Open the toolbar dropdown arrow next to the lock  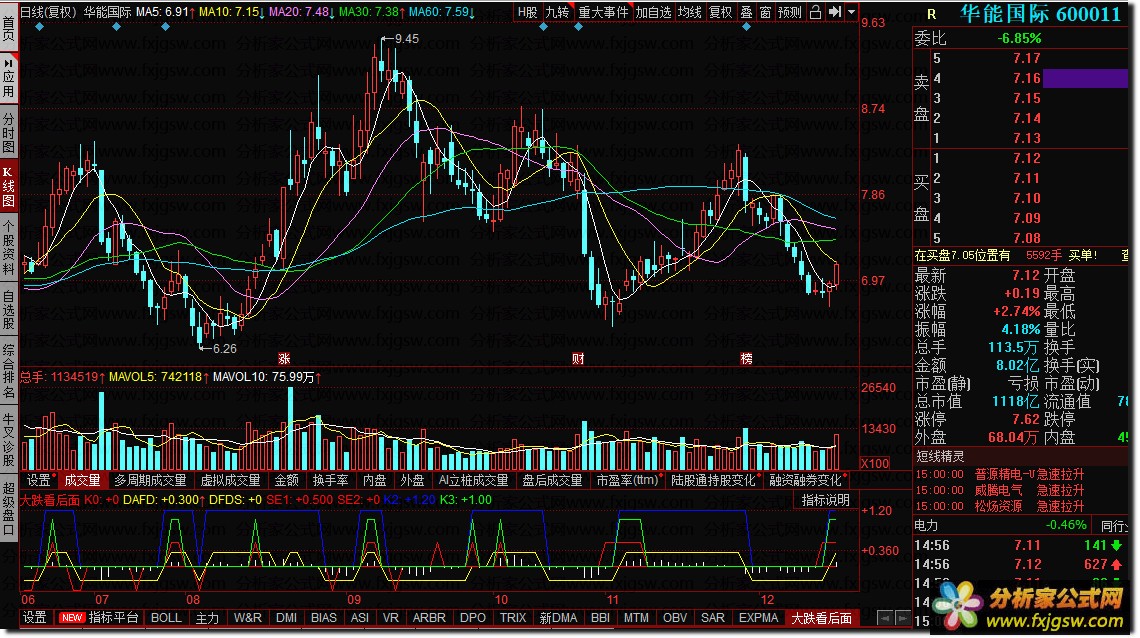(851, 12)
